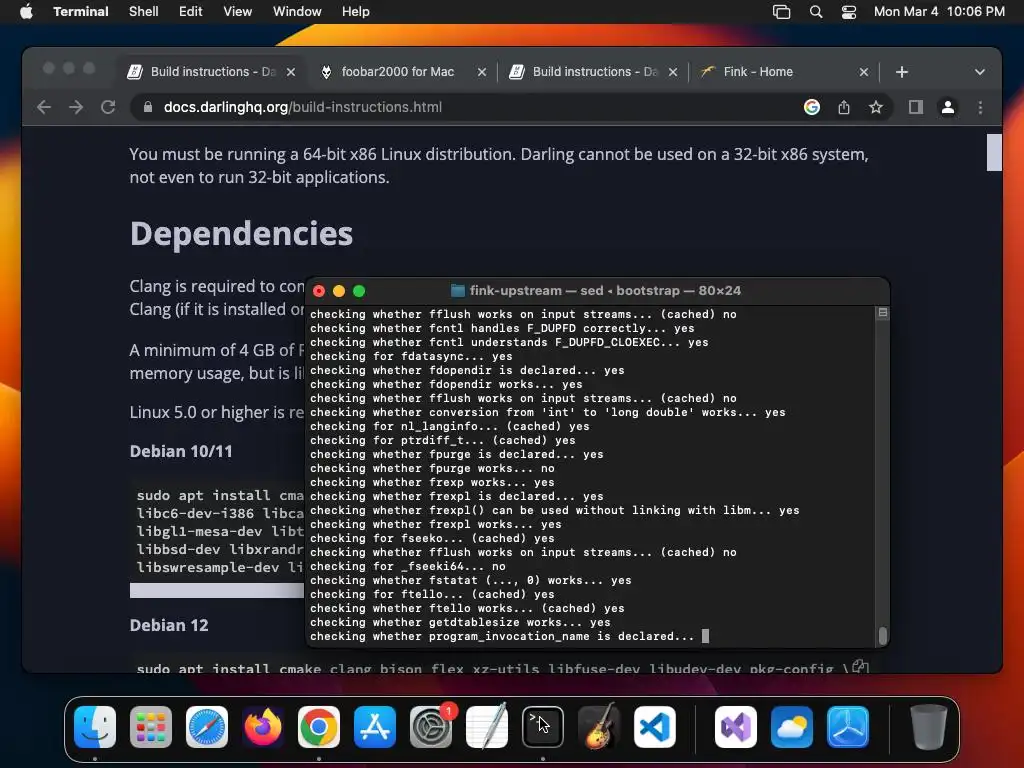Click the Terminal window scrollbar thumb

pyautogui.click(x=883, y=635)
